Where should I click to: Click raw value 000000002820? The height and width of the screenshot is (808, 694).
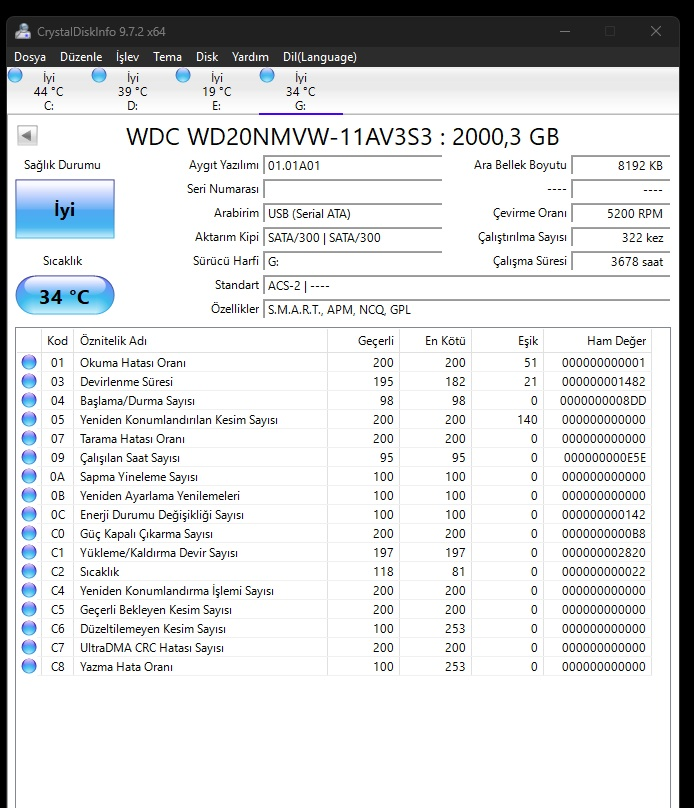(x=603, y=552)
